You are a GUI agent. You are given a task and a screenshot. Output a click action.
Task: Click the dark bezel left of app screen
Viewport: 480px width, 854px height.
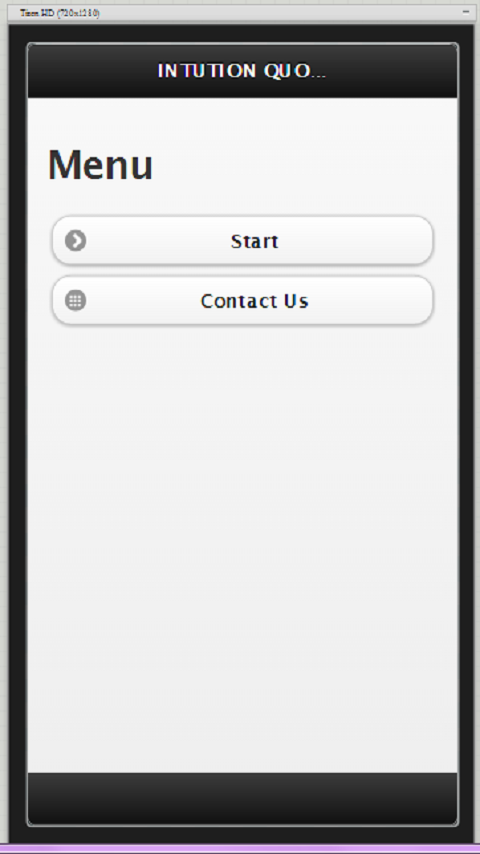[x=17, y=436]
